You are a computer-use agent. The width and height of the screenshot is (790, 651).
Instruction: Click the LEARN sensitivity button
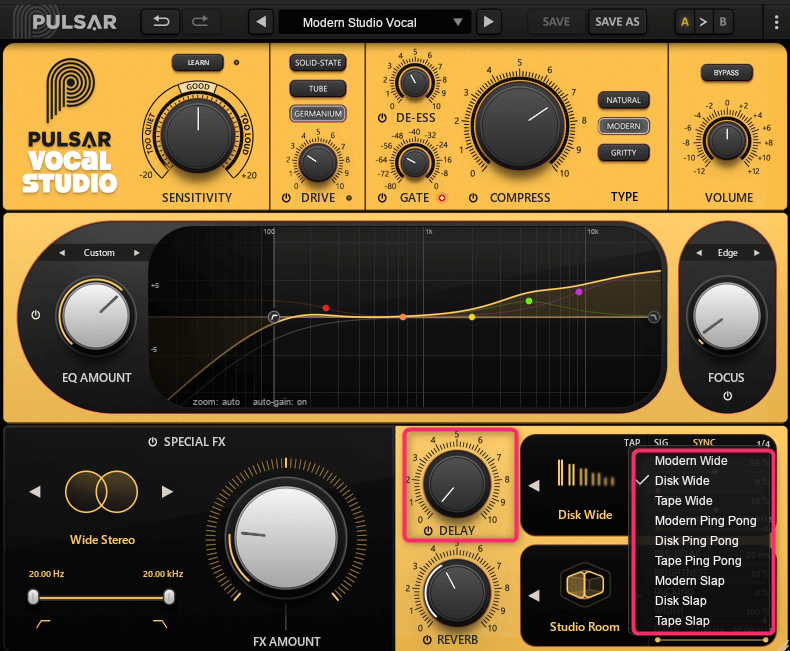click(198, 62)
